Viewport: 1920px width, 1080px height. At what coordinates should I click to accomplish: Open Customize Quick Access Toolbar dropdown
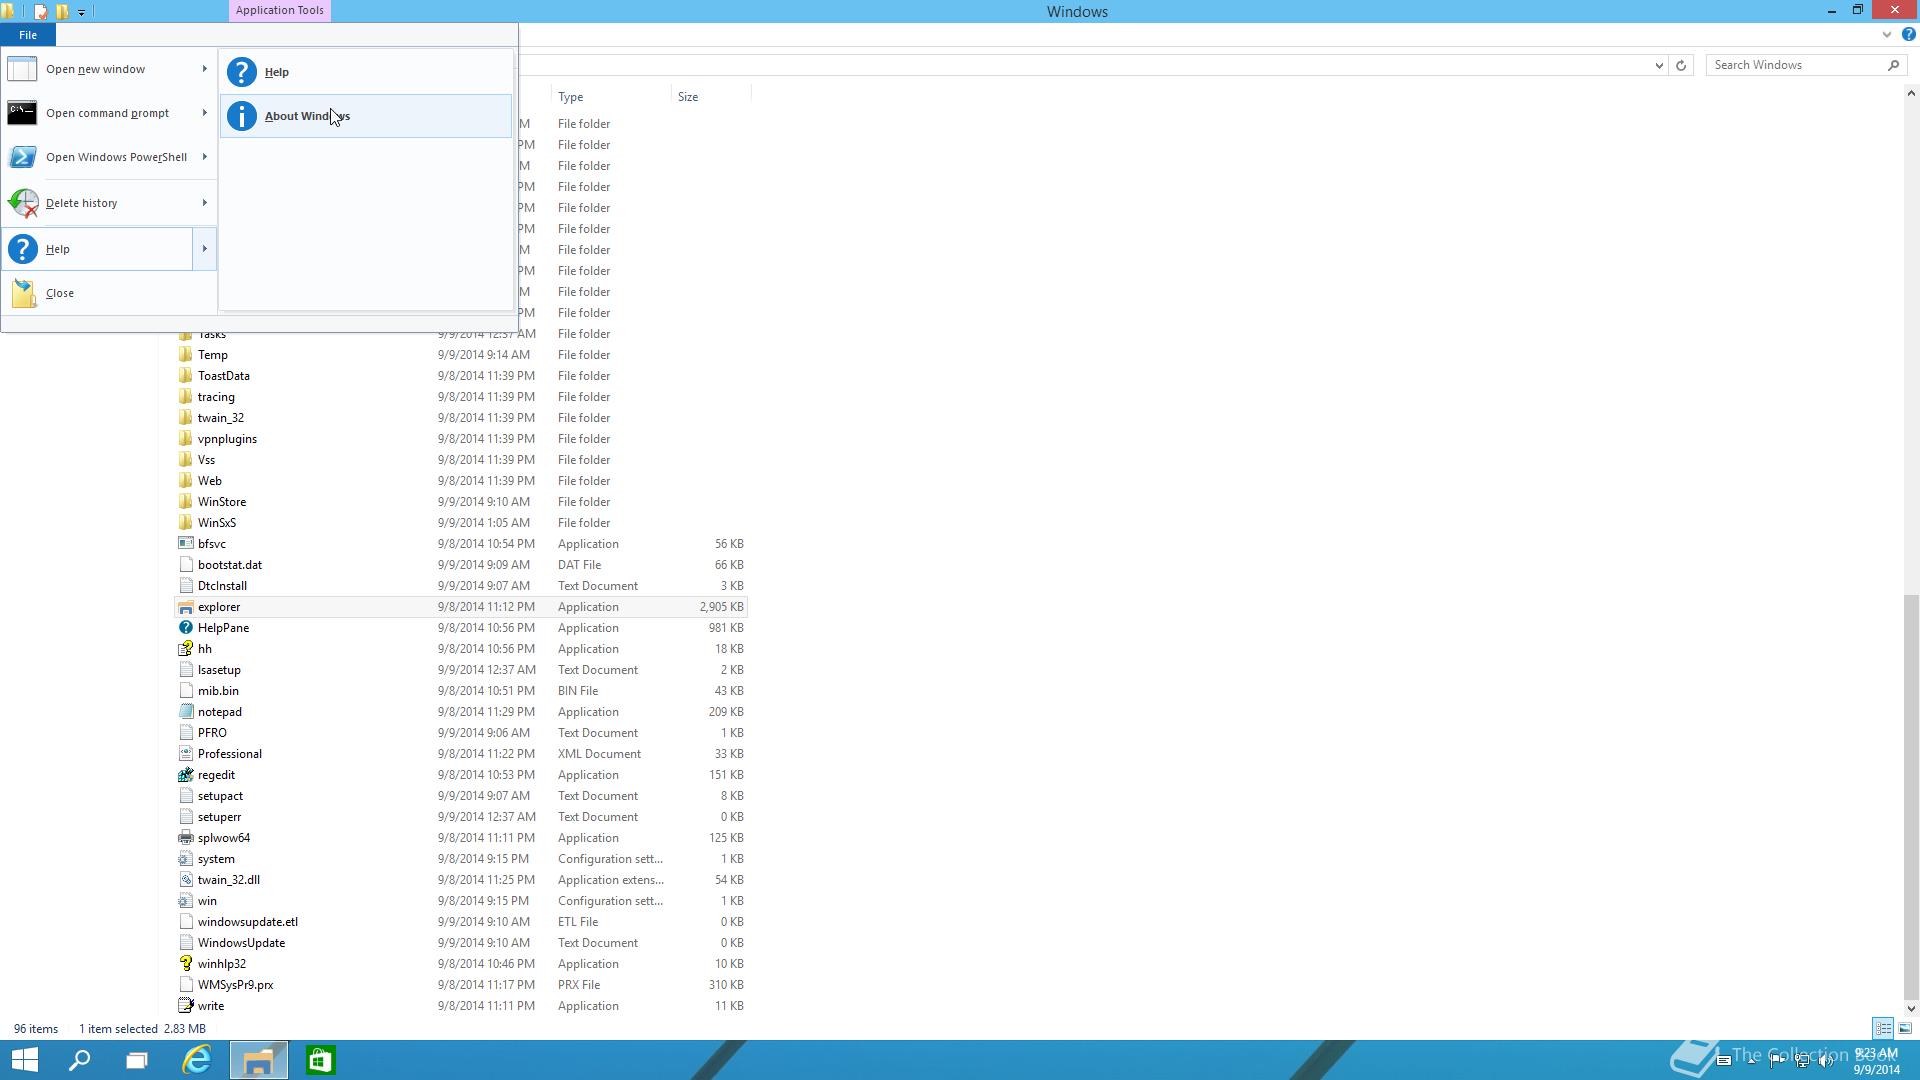click(81, 12)
